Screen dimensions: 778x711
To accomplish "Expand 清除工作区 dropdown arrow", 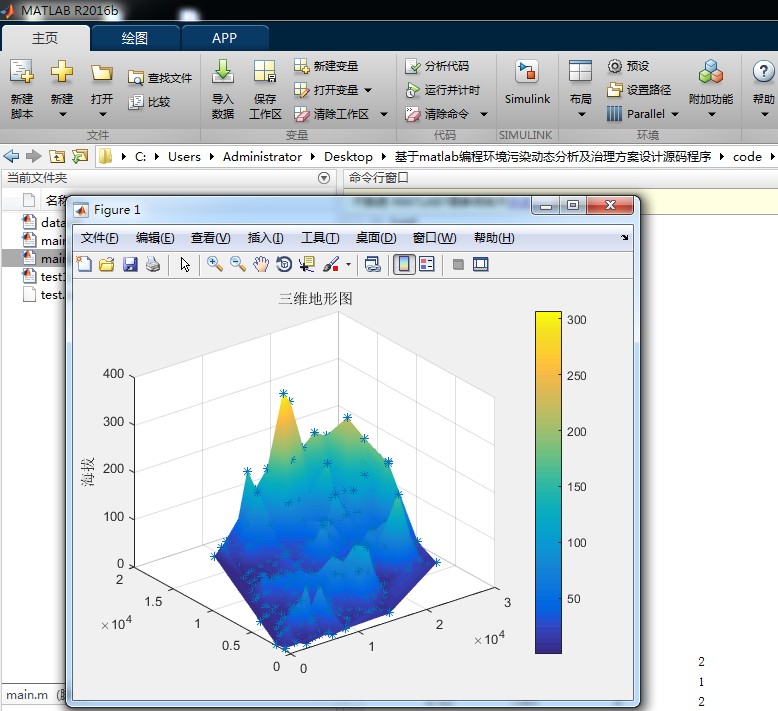I will point(384,114).
